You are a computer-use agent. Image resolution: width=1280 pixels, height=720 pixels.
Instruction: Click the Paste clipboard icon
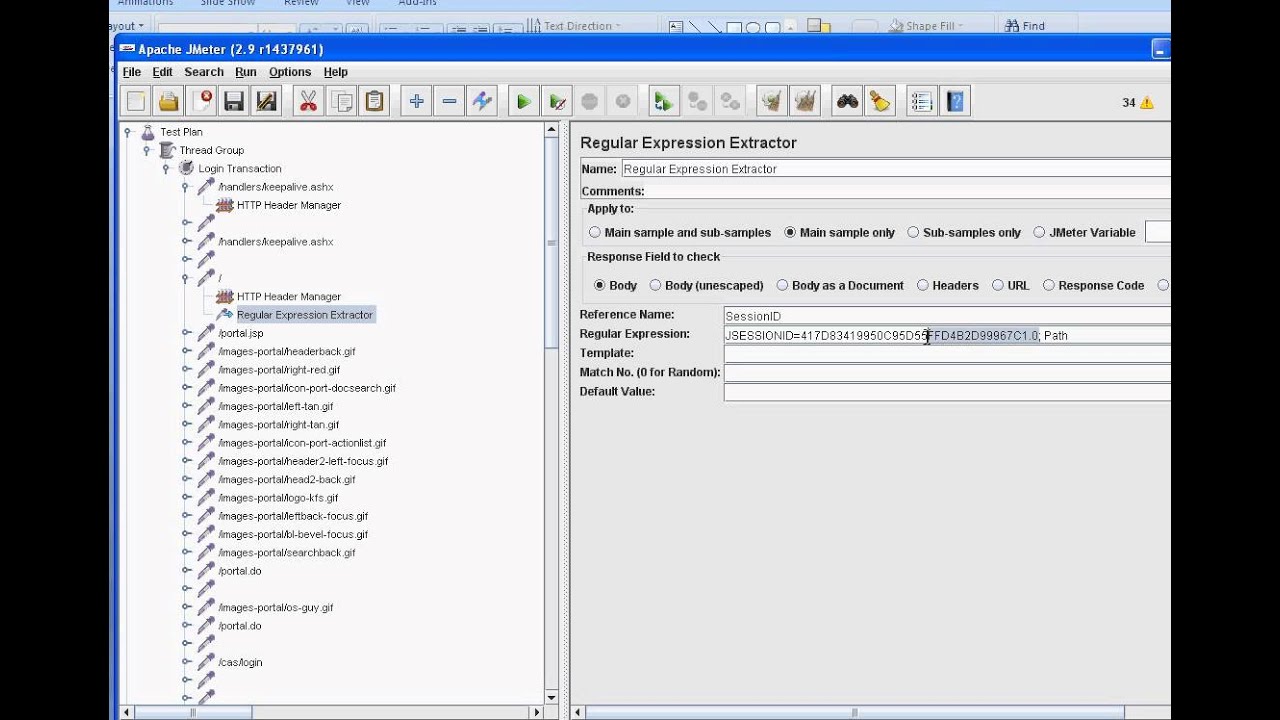point(374,101)
